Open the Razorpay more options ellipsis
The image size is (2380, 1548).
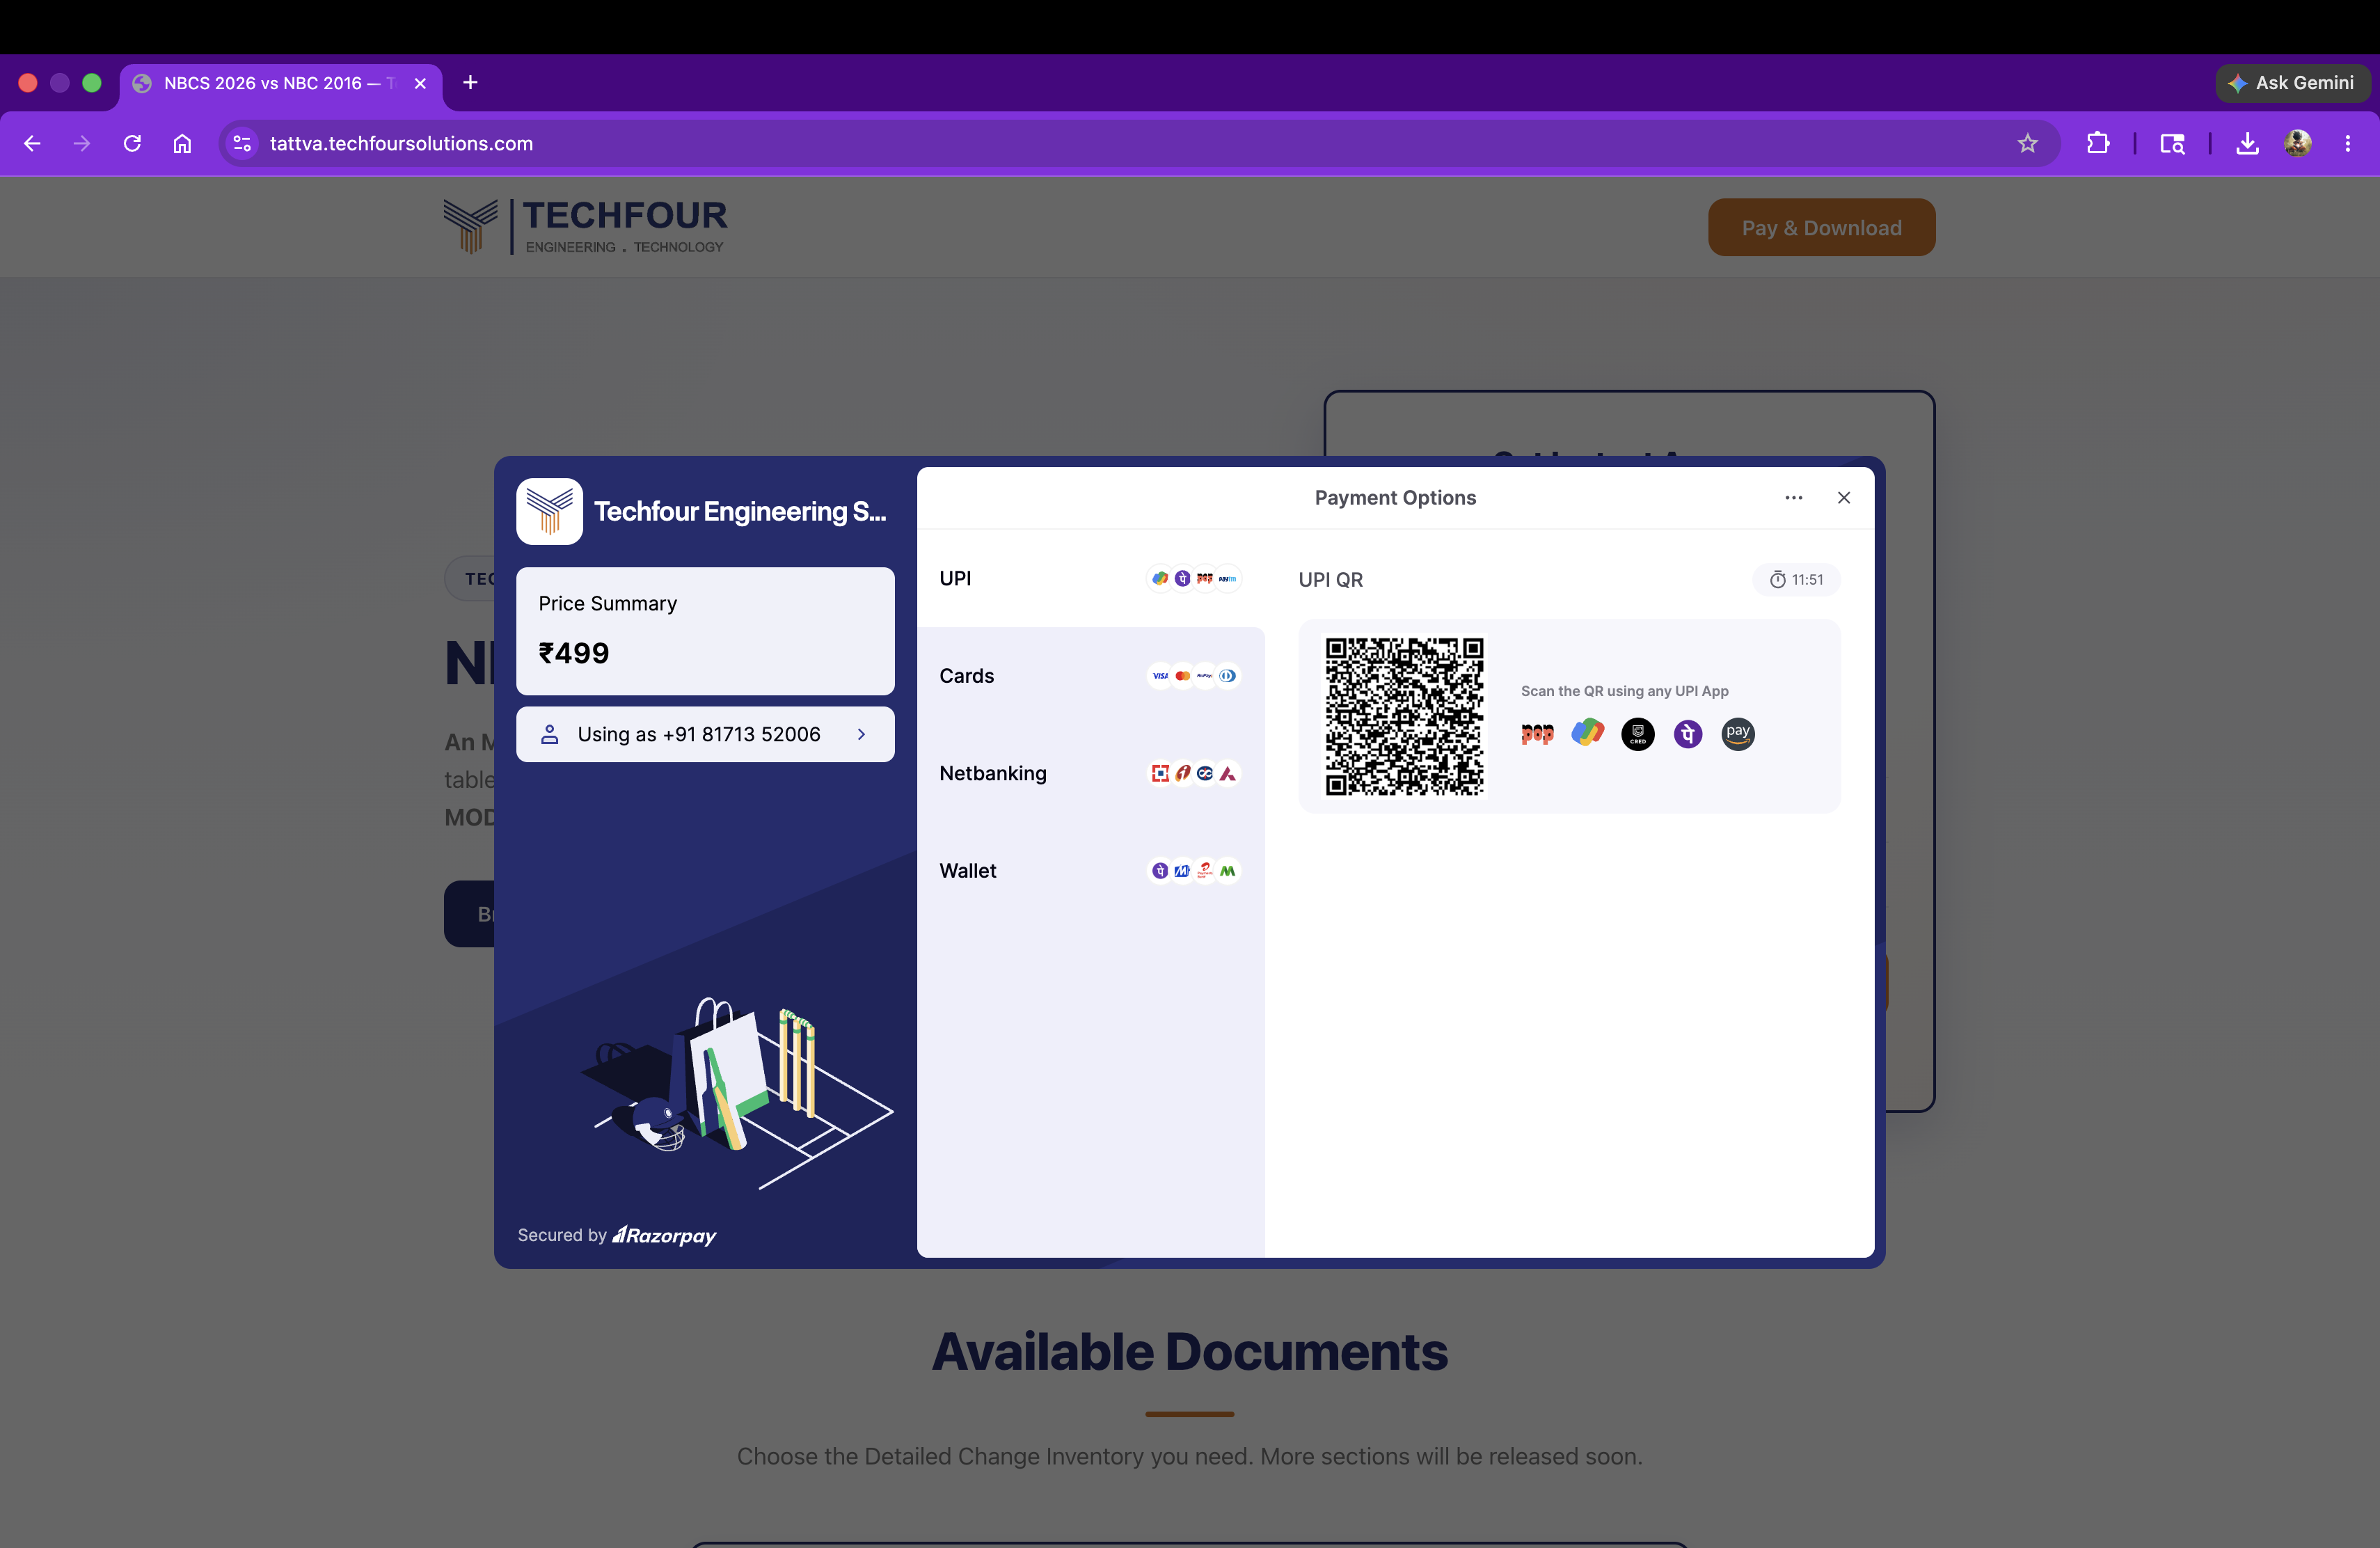(1794, 497)
